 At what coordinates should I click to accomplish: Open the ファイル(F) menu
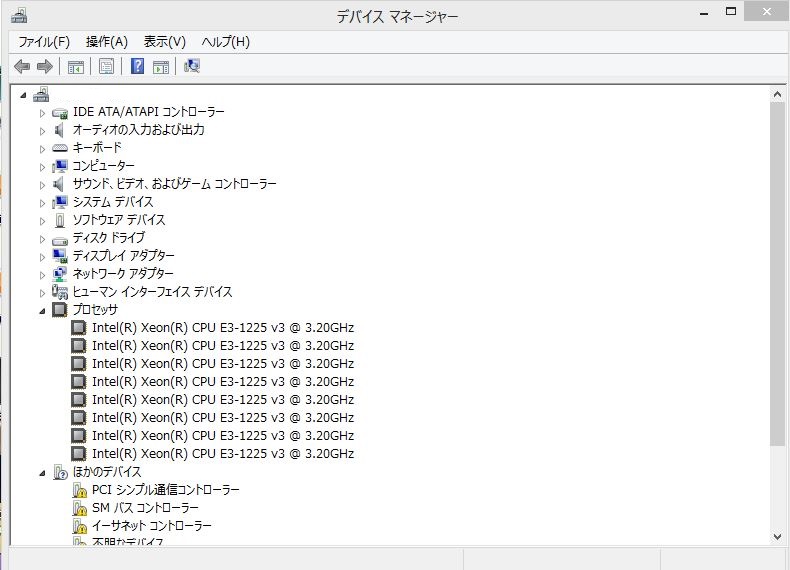tap(44, 42)
